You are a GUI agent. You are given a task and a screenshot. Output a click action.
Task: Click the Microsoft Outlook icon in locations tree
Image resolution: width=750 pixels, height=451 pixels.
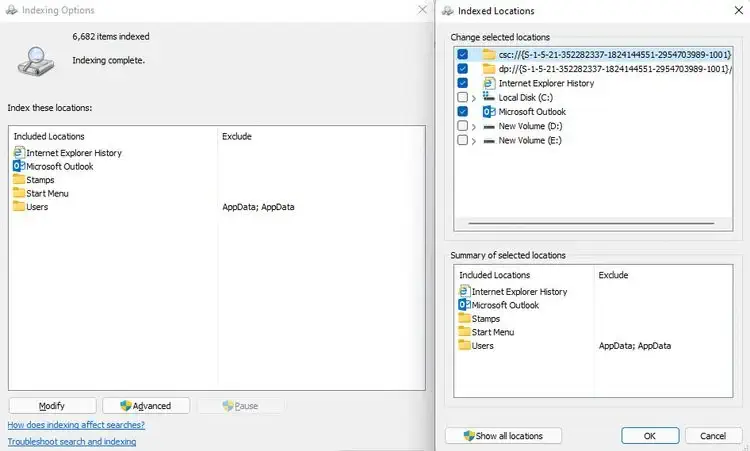point(488,112)
